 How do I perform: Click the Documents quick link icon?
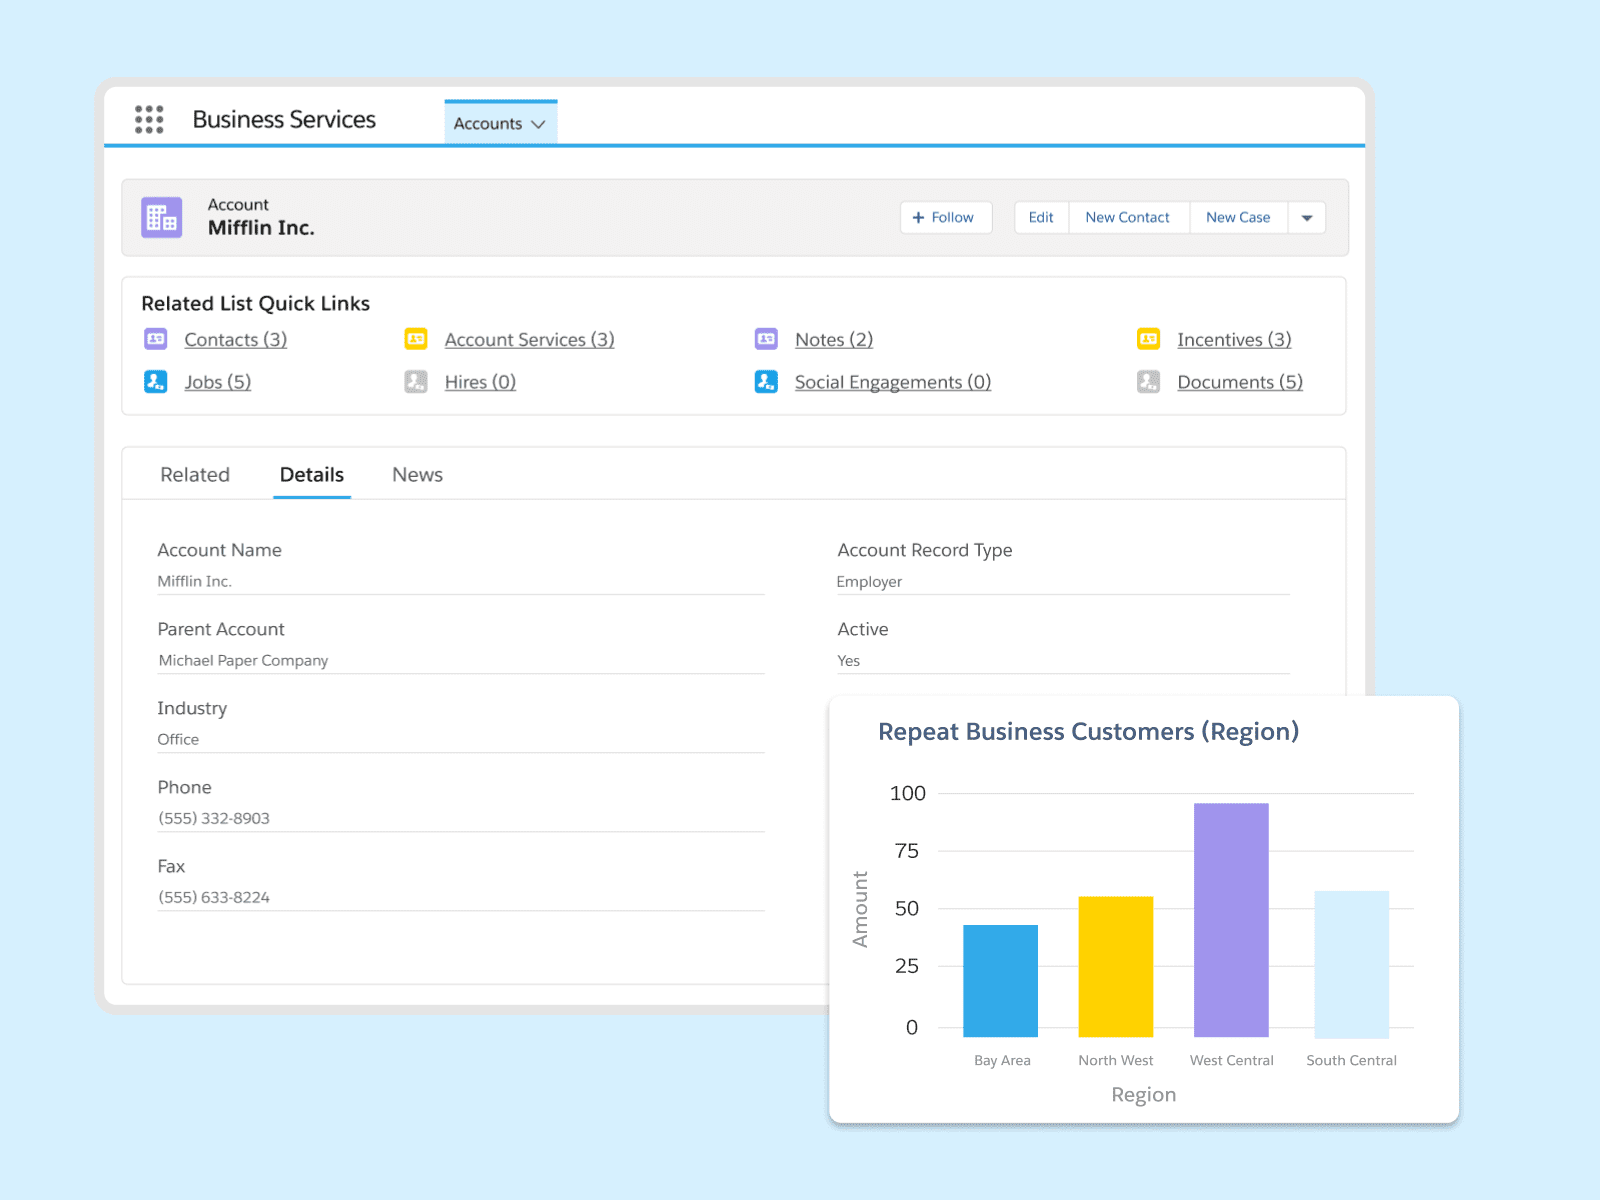1149,381
